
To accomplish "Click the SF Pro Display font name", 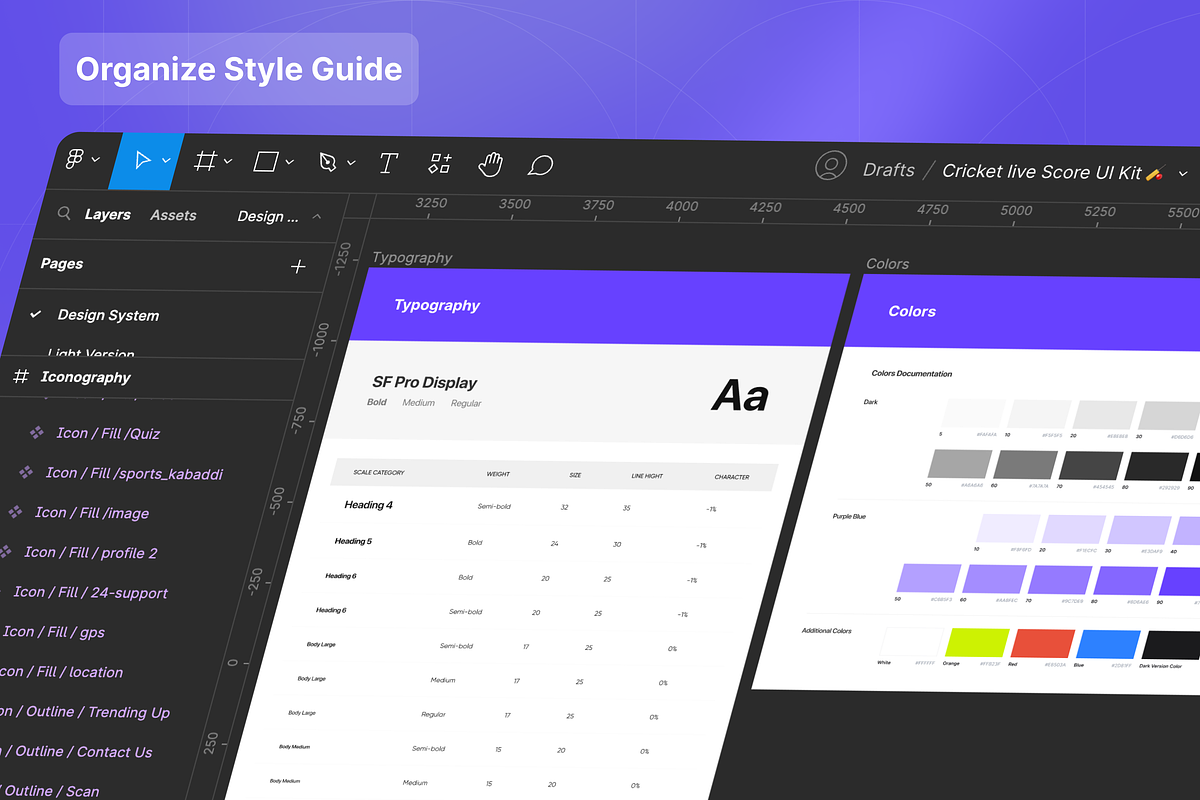I will pos(424,382).
